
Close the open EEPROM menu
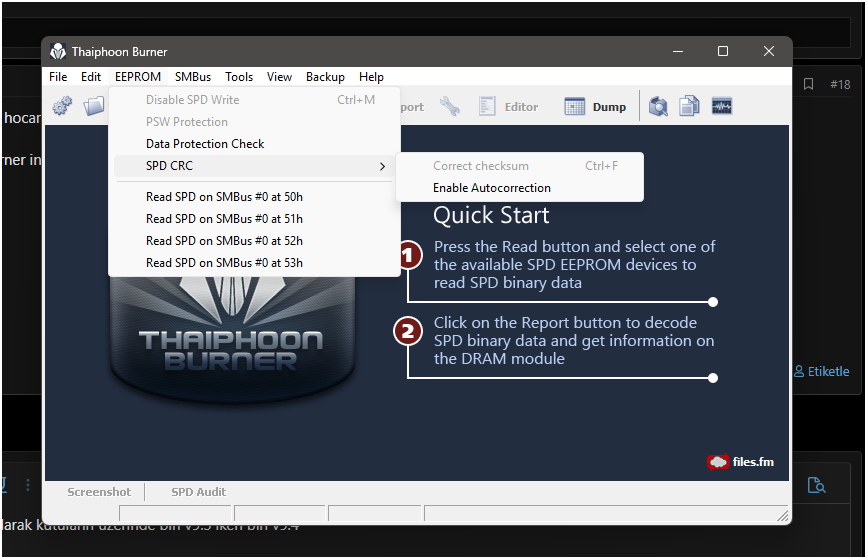click(138, 77)
